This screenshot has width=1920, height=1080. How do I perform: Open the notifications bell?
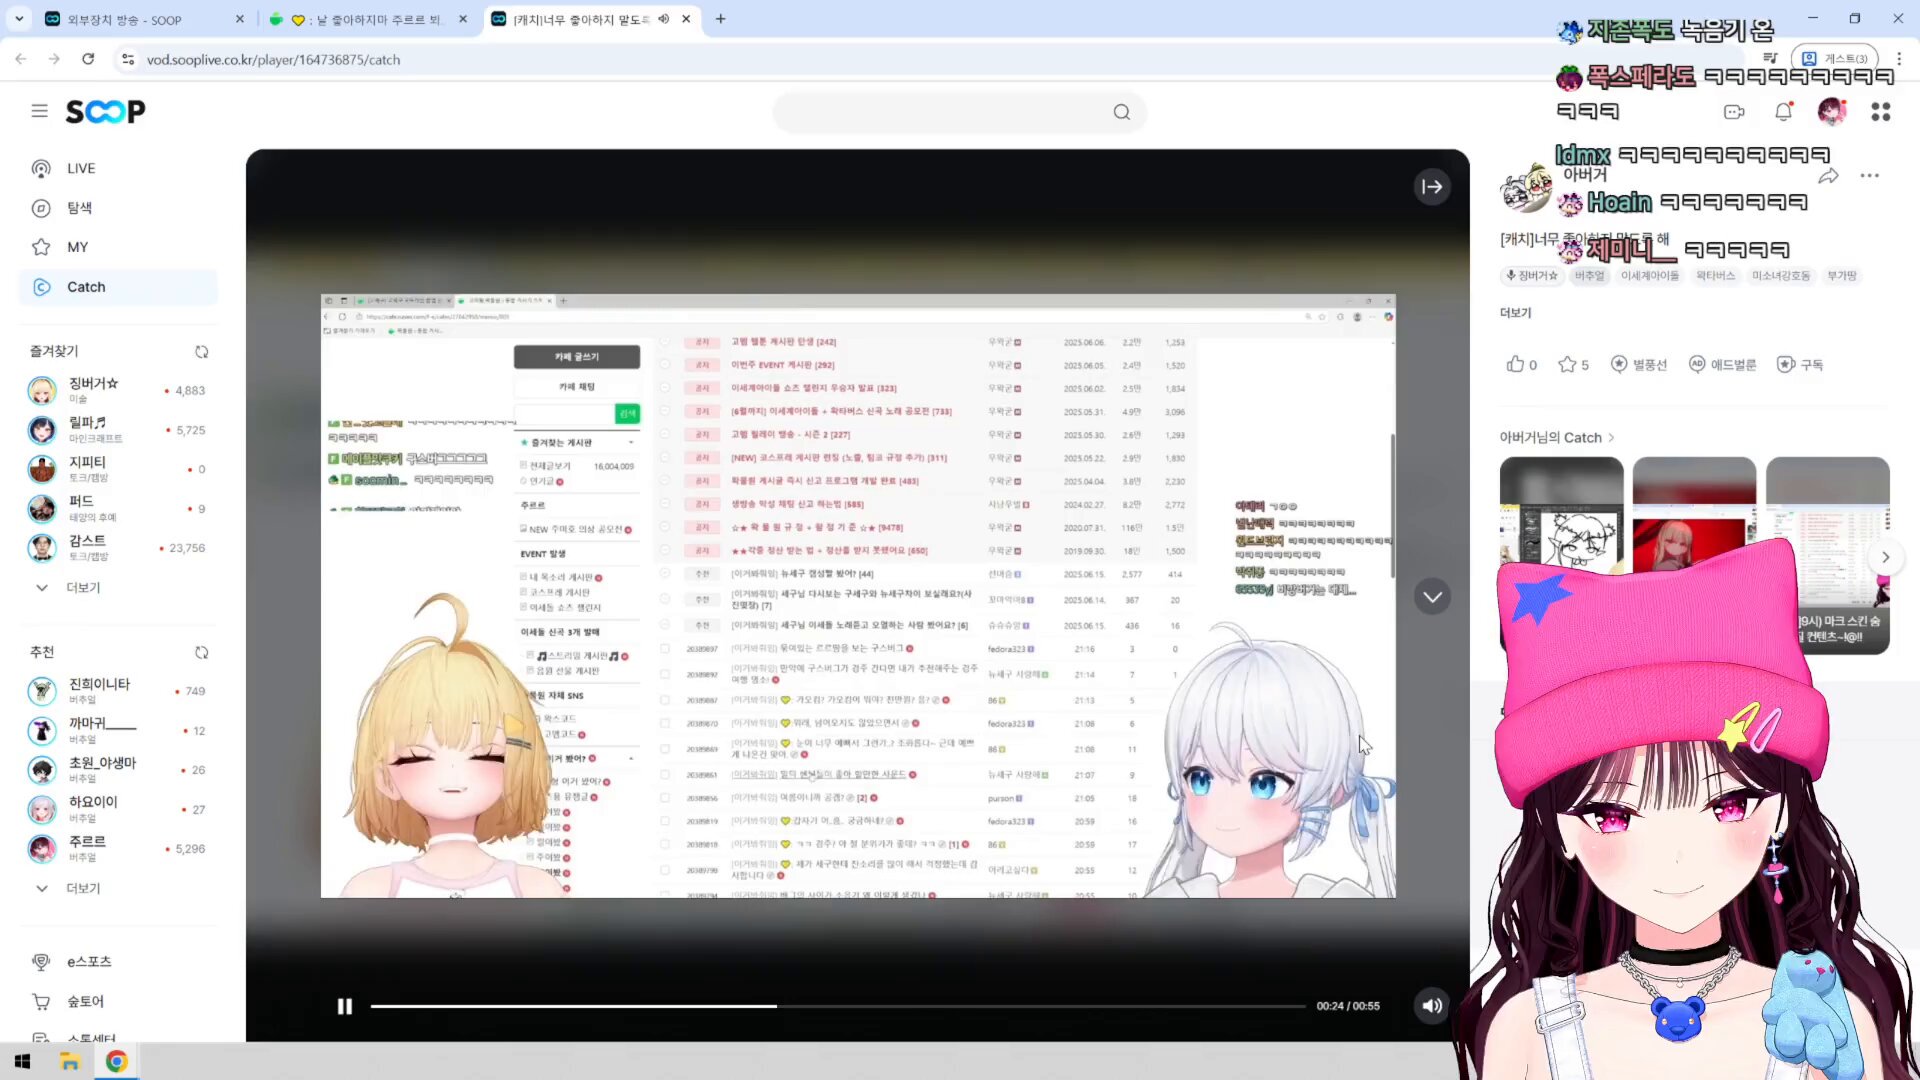click(1783, 112)
